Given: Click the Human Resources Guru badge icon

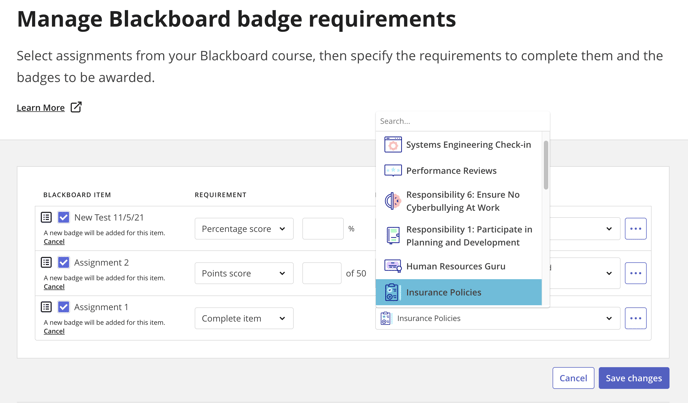Looking at the screenshot, I should pyautogui.click(x=393, y=266).
